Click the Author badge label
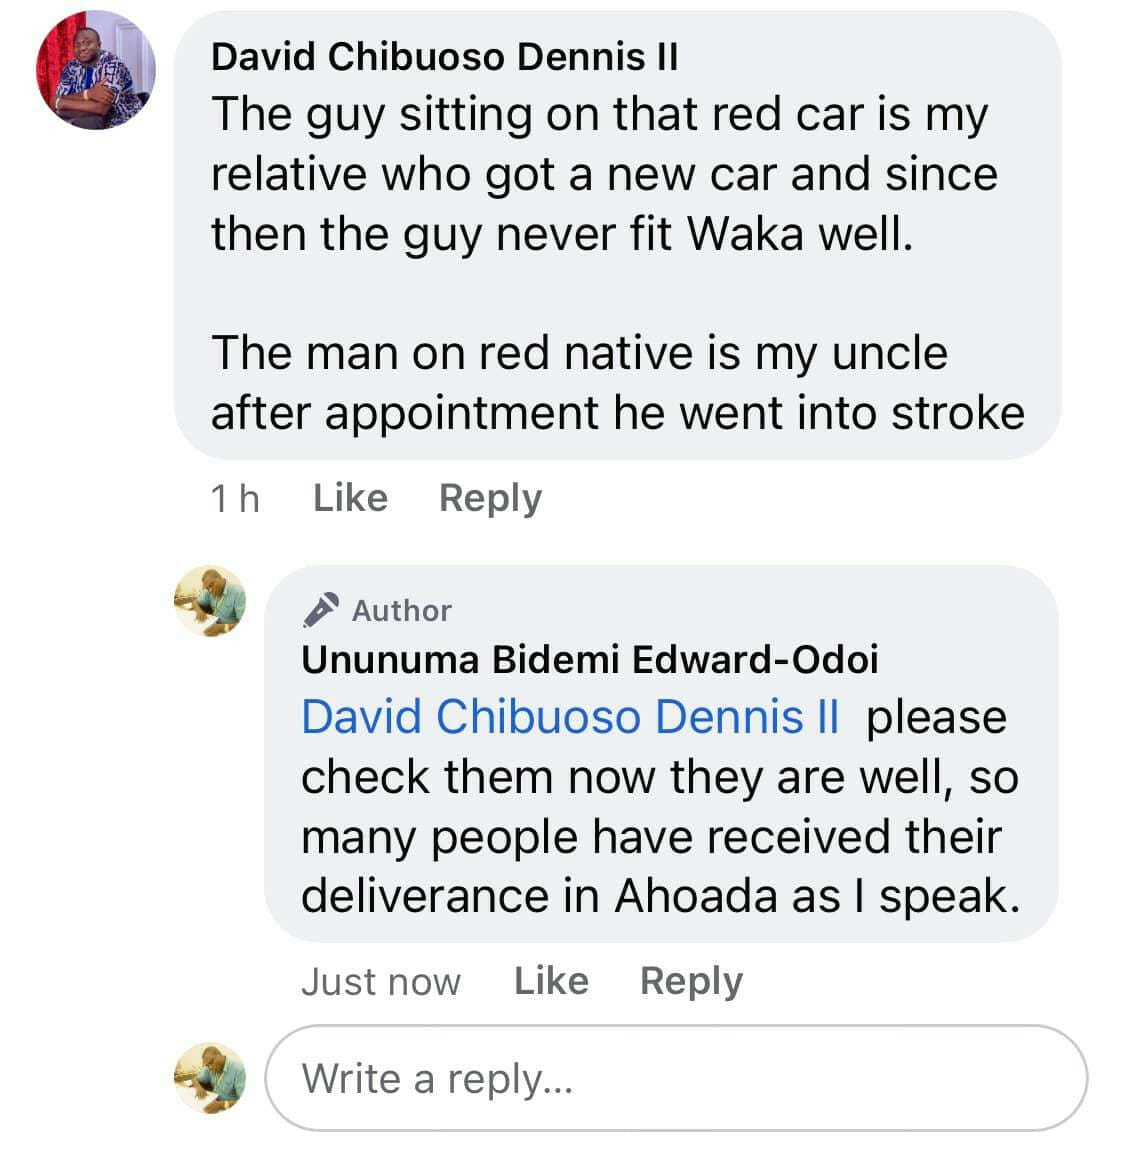The width and height of the screenshot is (1125, 1167). tap(401, 610)
